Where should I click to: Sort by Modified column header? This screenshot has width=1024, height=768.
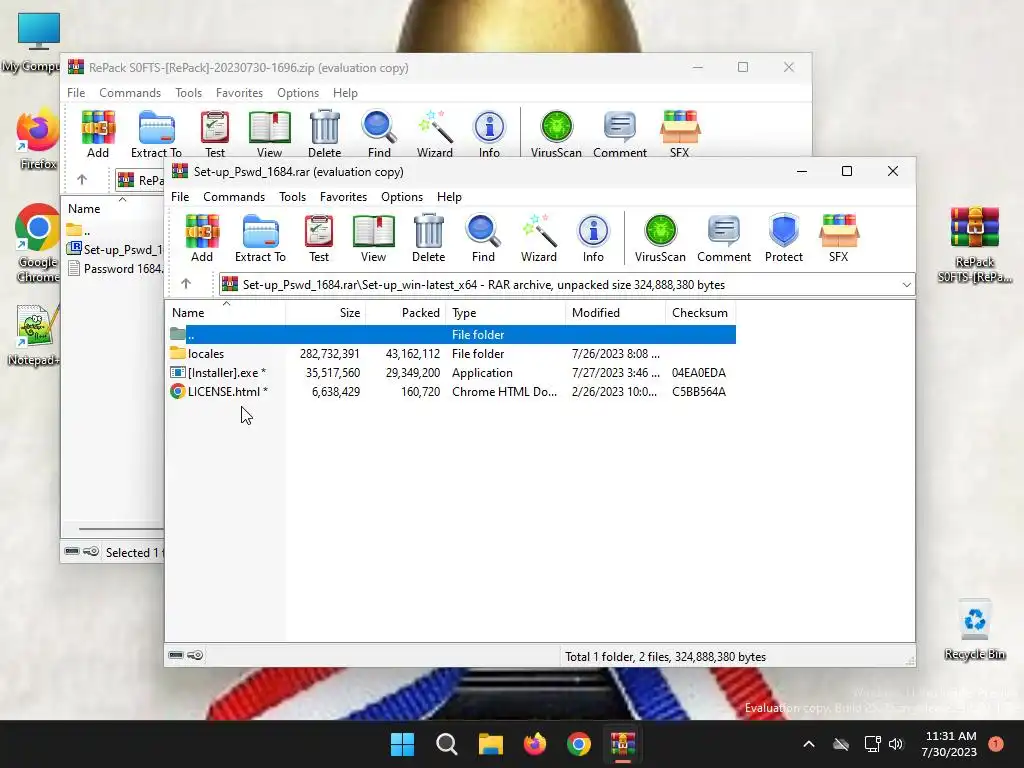point(615,313)
